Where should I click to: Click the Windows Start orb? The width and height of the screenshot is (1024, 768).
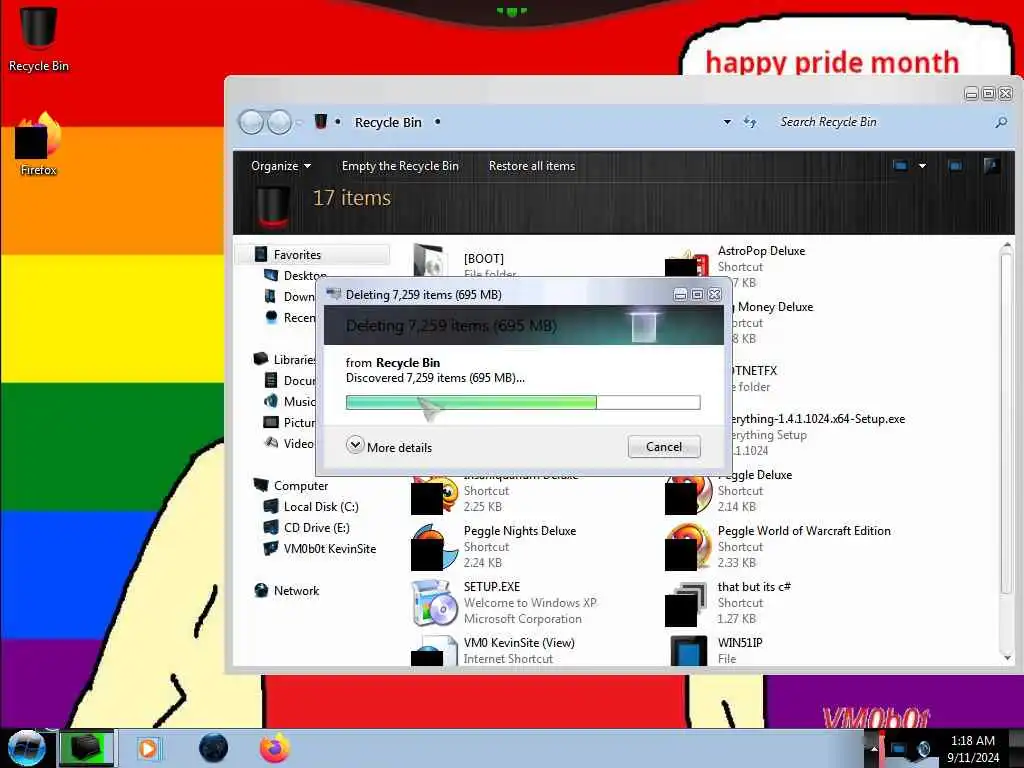click(x=26, y=748)
